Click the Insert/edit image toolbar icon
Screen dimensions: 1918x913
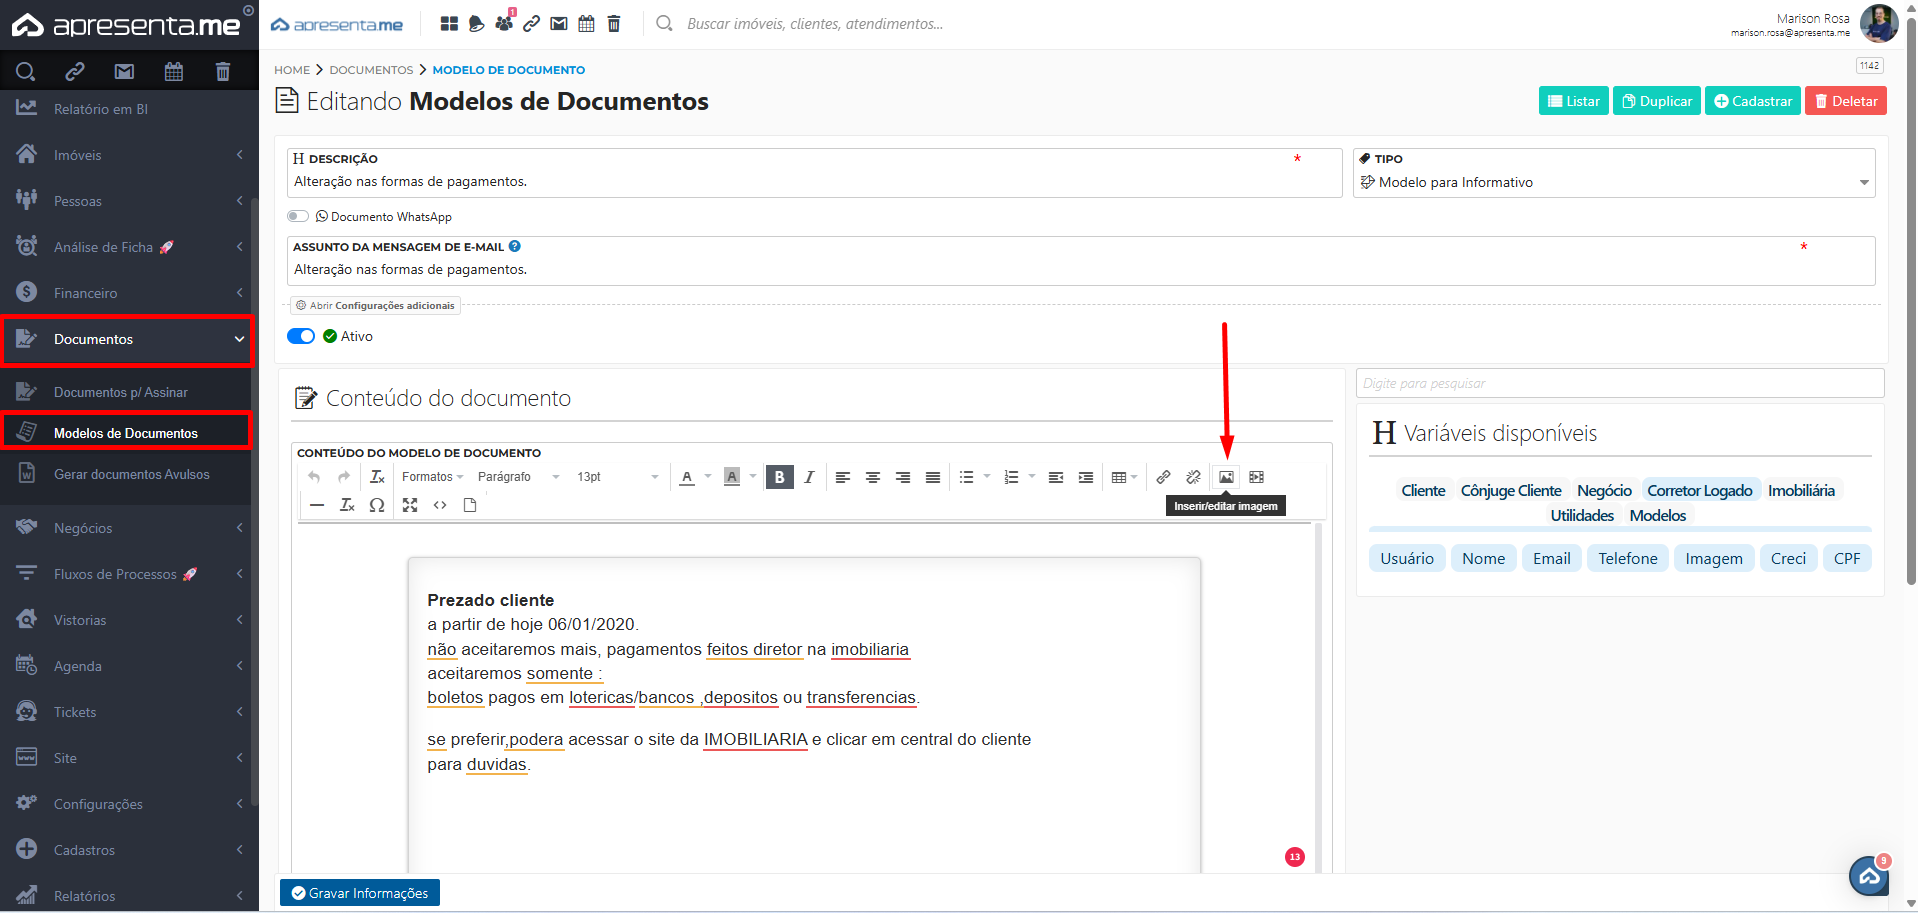pos(1226,477)
